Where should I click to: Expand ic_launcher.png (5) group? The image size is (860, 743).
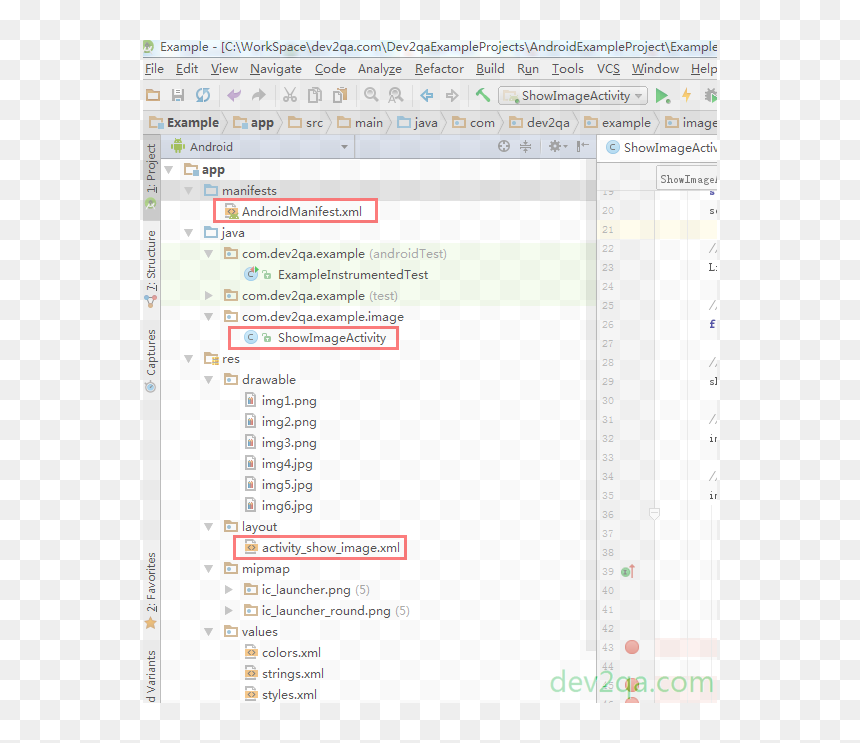click(229, 590)
